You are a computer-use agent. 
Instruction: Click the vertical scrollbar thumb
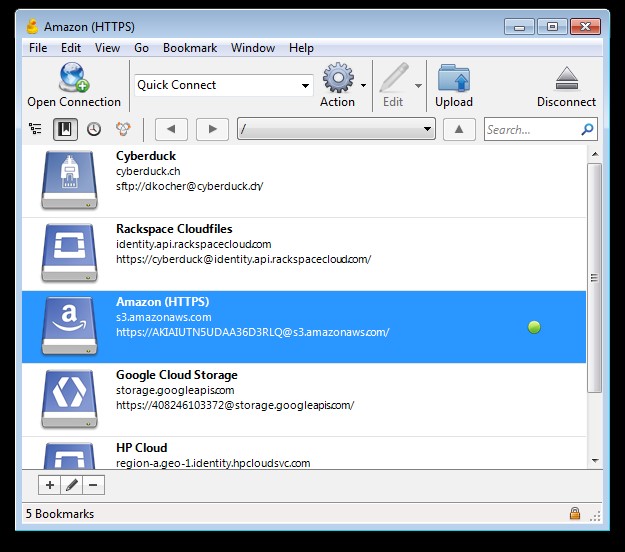[x=594, y=278]
